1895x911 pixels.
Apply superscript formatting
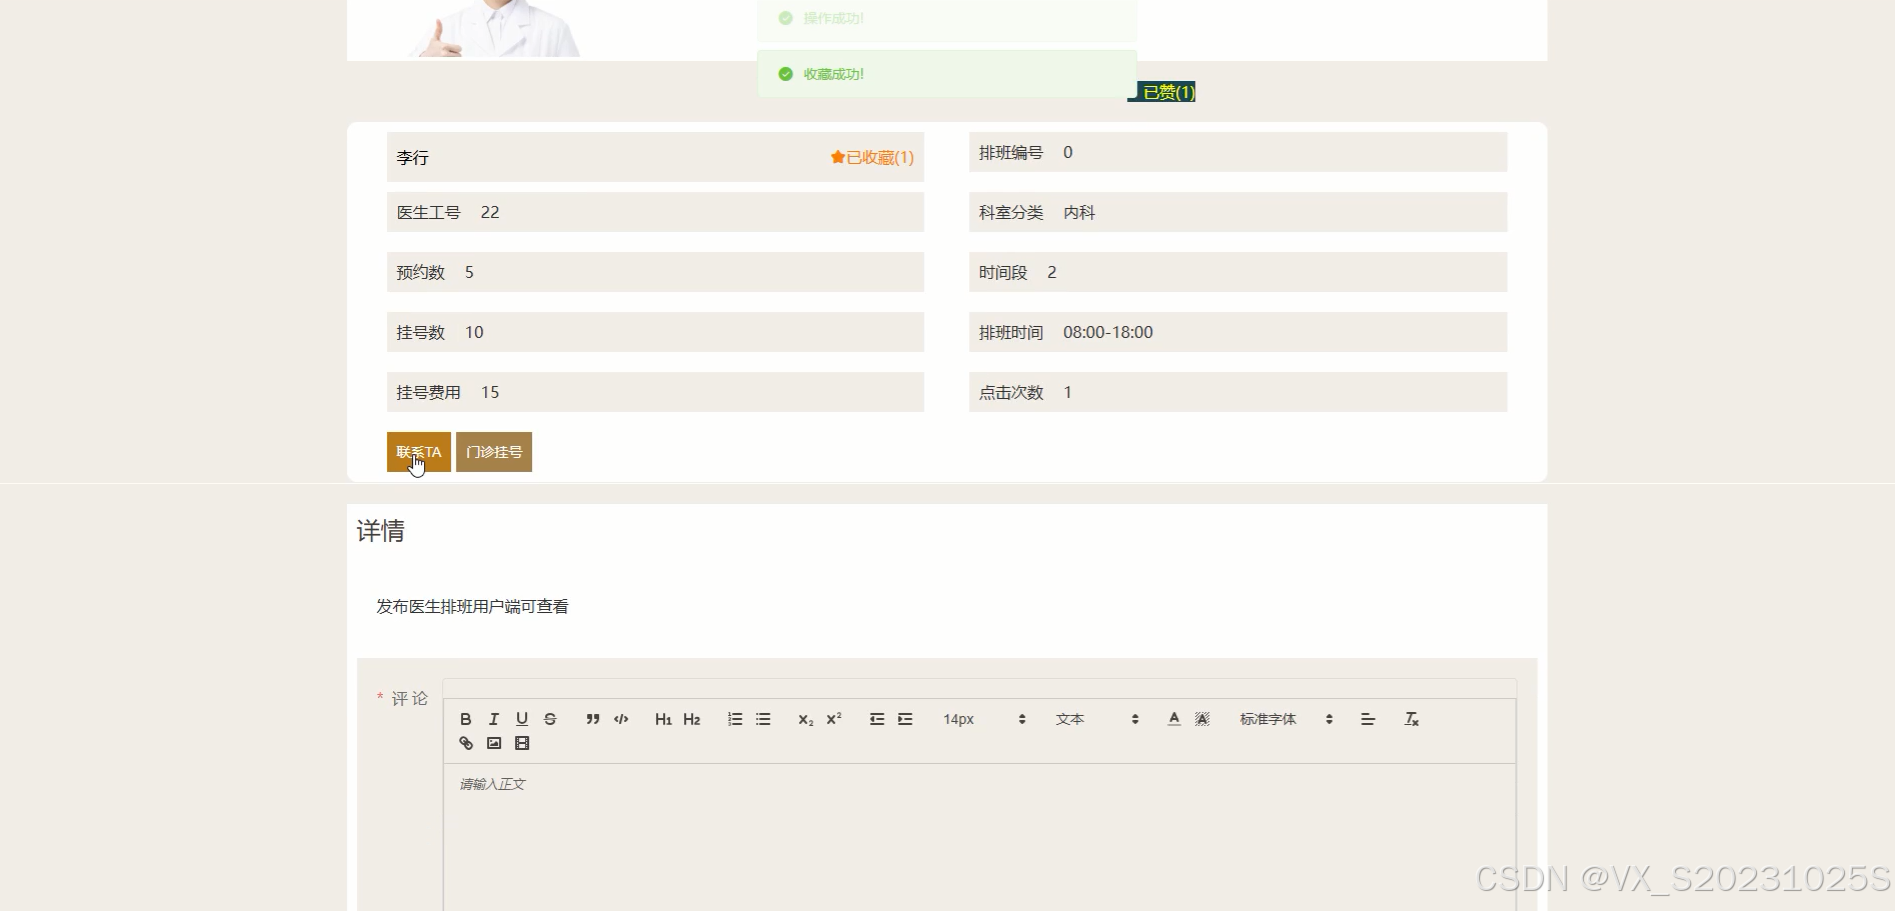pos(834,719)
